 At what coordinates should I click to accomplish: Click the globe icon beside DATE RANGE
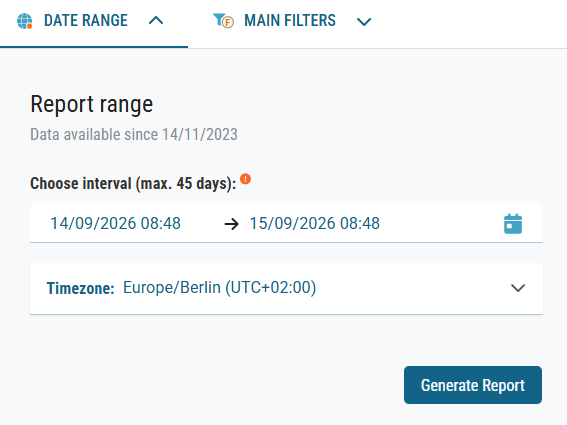pos(25,21)
